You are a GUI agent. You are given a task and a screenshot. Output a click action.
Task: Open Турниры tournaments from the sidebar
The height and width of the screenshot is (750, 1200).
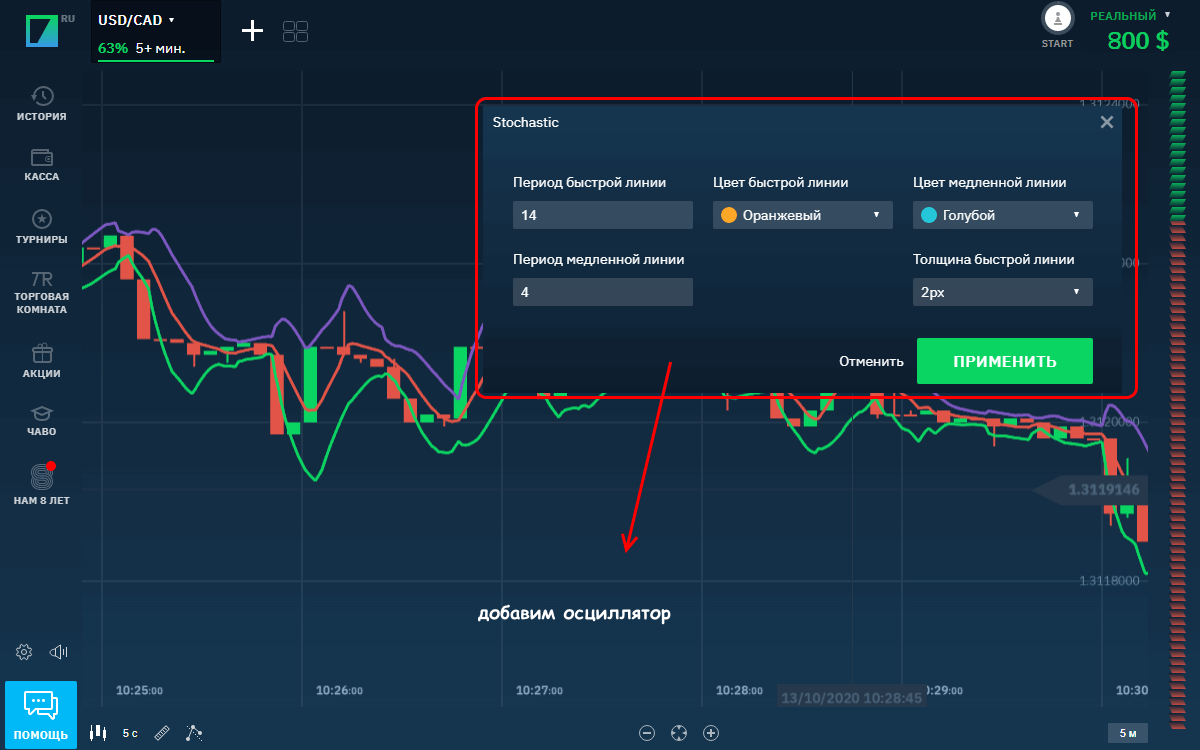point(42,226)
